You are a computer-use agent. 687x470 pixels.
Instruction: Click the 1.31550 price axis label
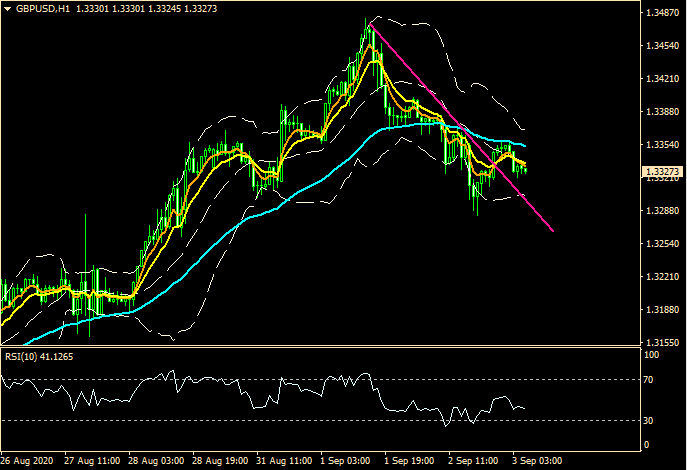pos(661,343)
